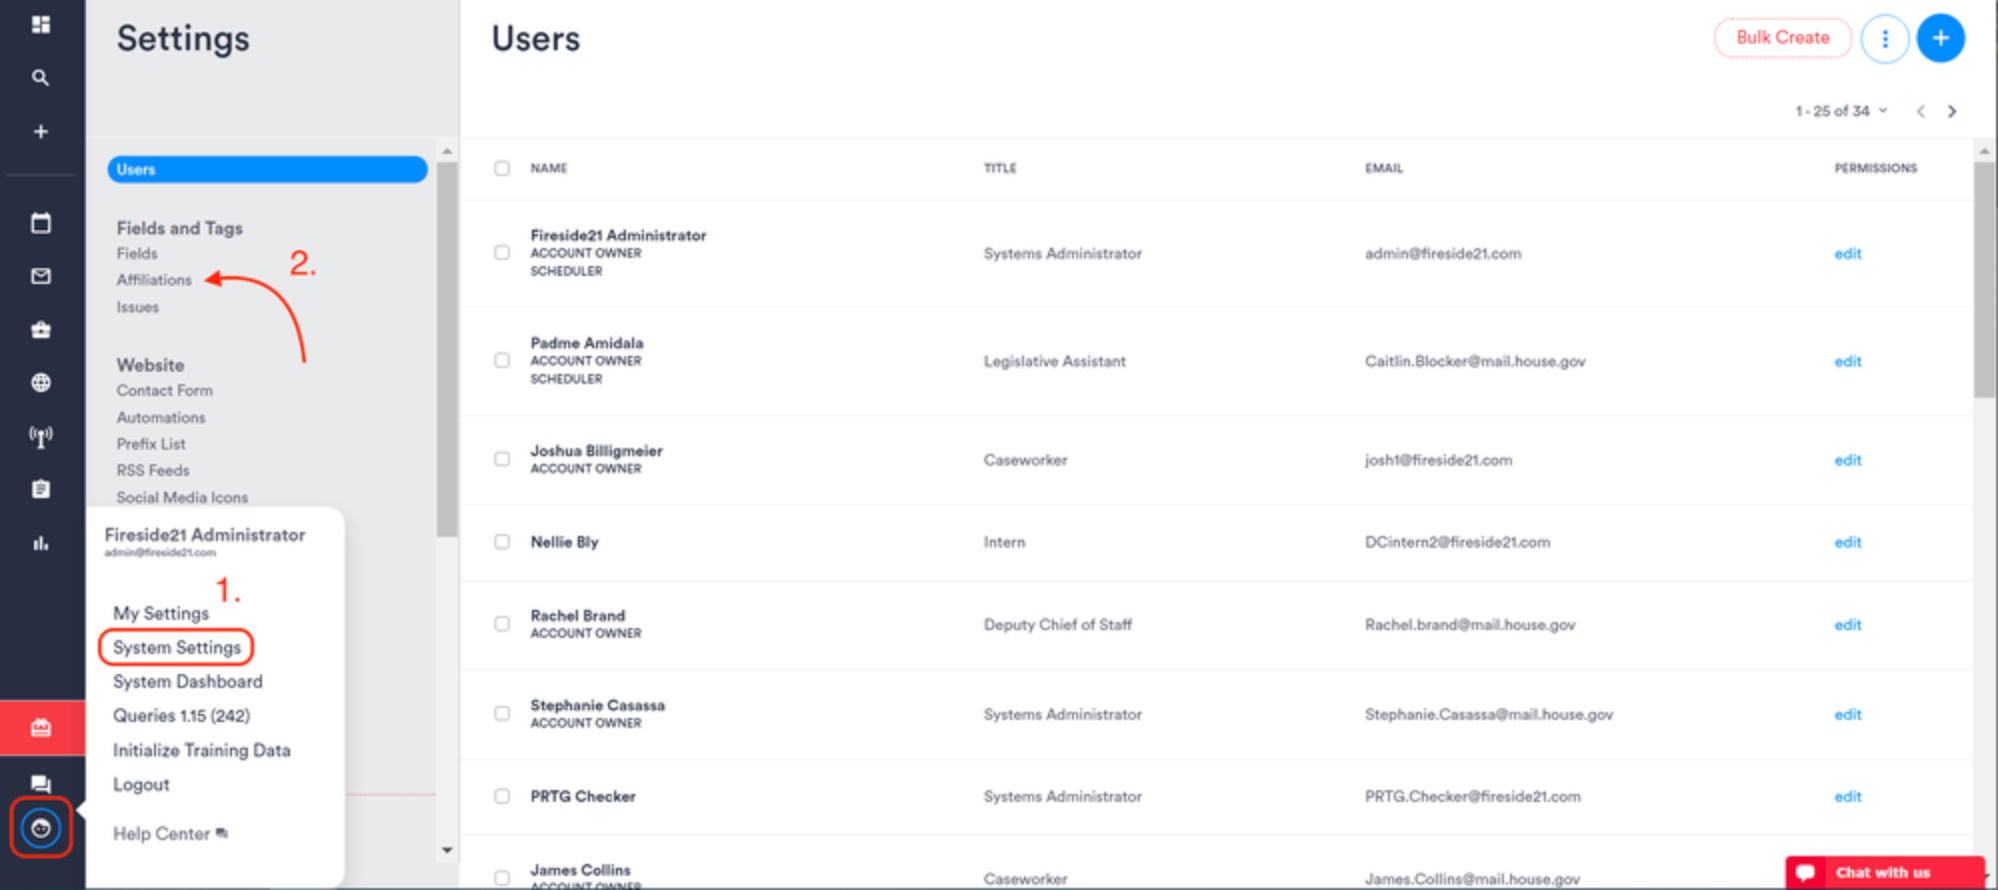Choose My Settings in profile menu

pos(161,613)
